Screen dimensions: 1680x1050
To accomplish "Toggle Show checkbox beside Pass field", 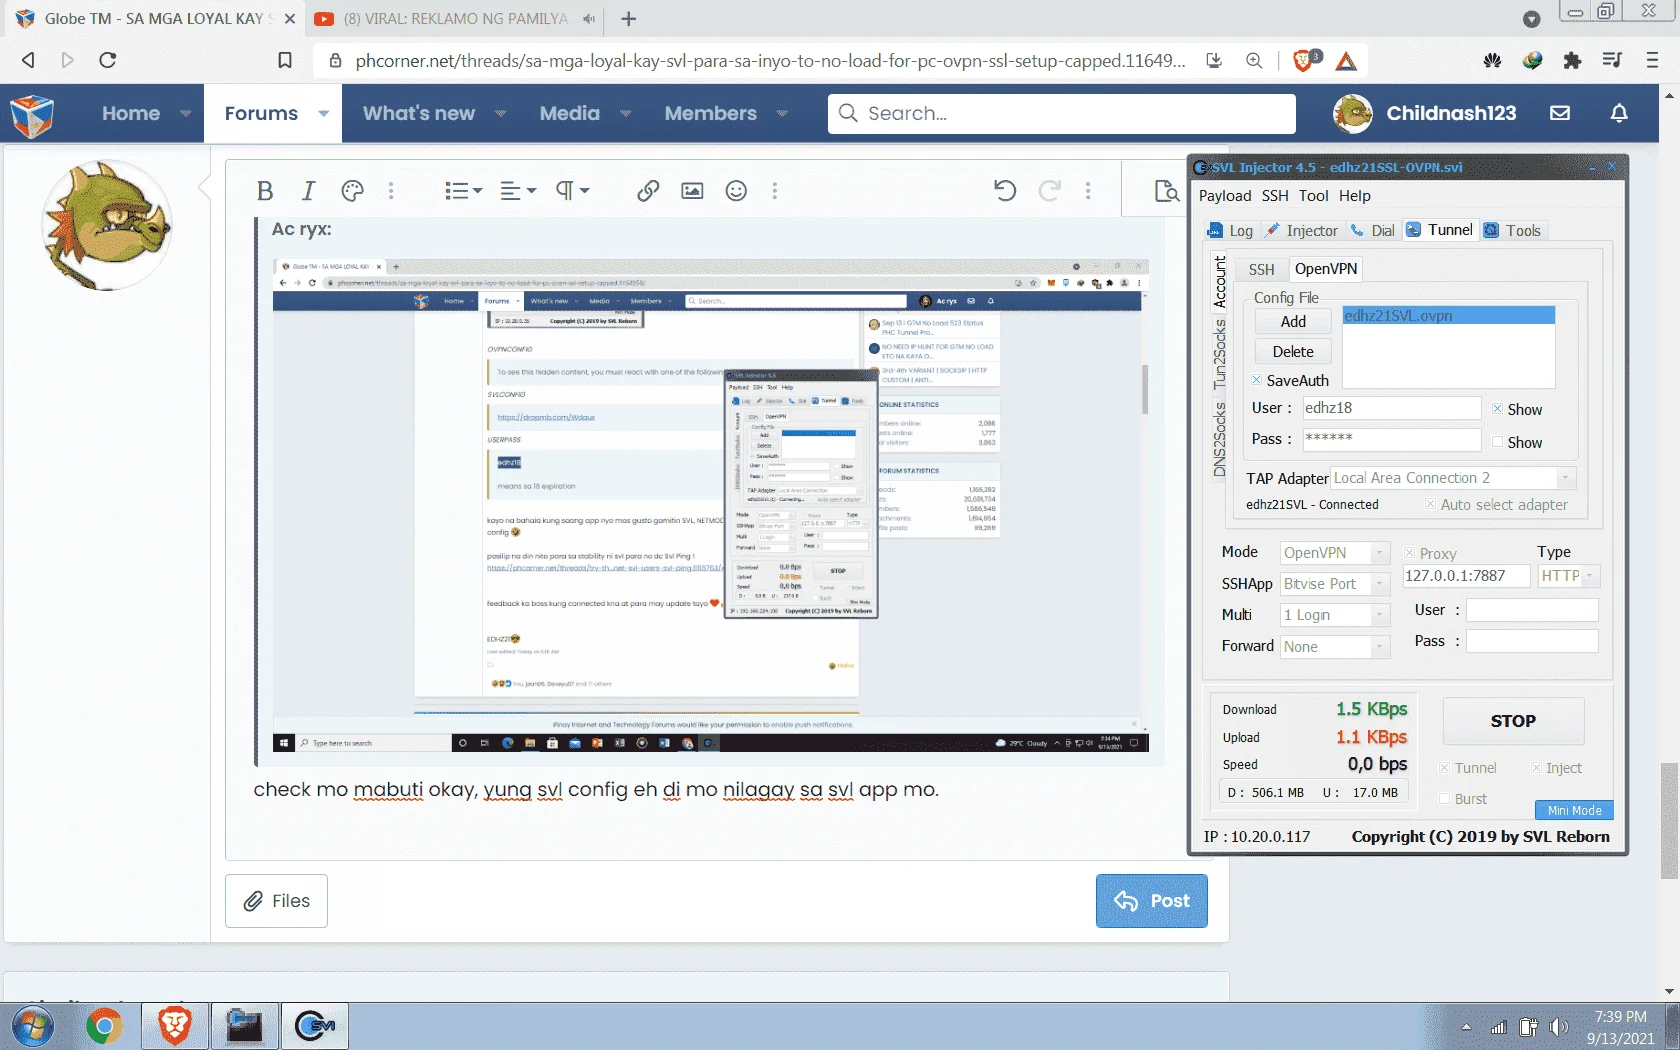I will (x=1497, y=442).
